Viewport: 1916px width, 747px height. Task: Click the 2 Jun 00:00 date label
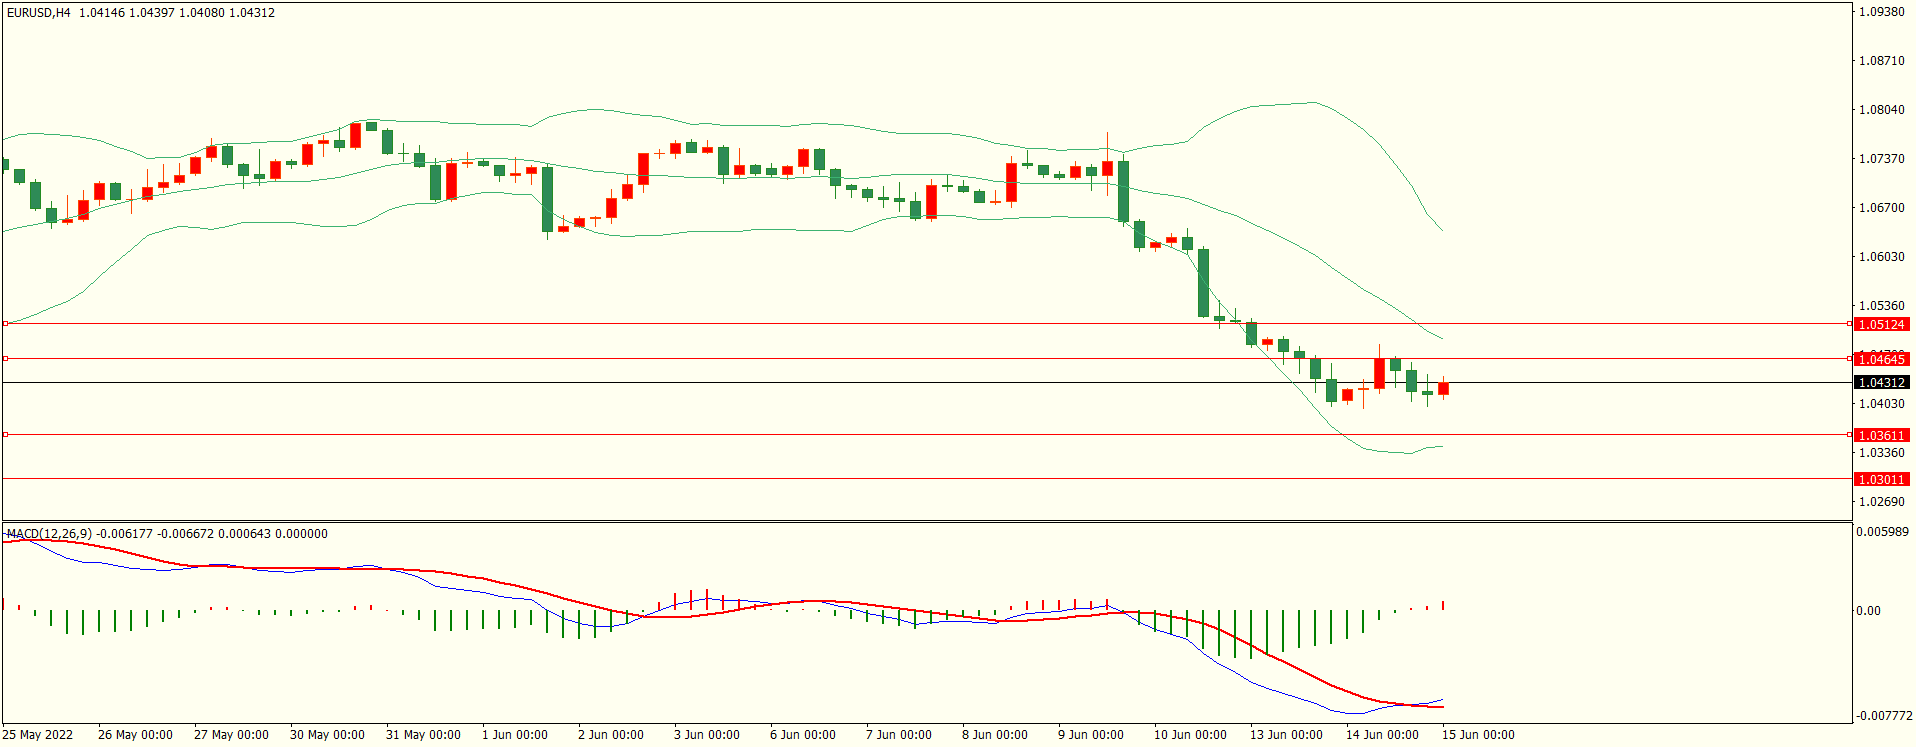coord(611,735)
